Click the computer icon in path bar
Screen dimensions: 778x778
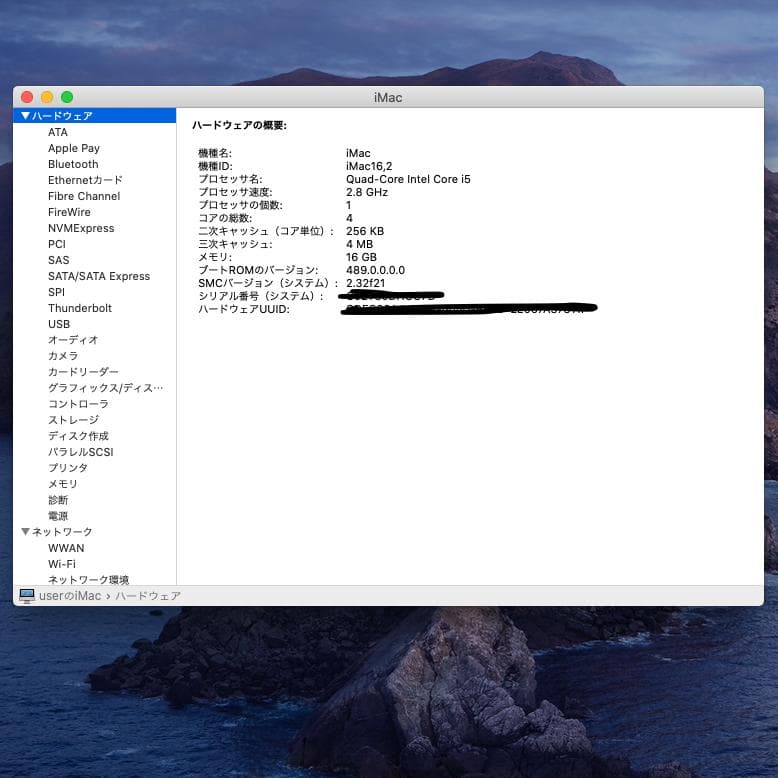point(27,595)
